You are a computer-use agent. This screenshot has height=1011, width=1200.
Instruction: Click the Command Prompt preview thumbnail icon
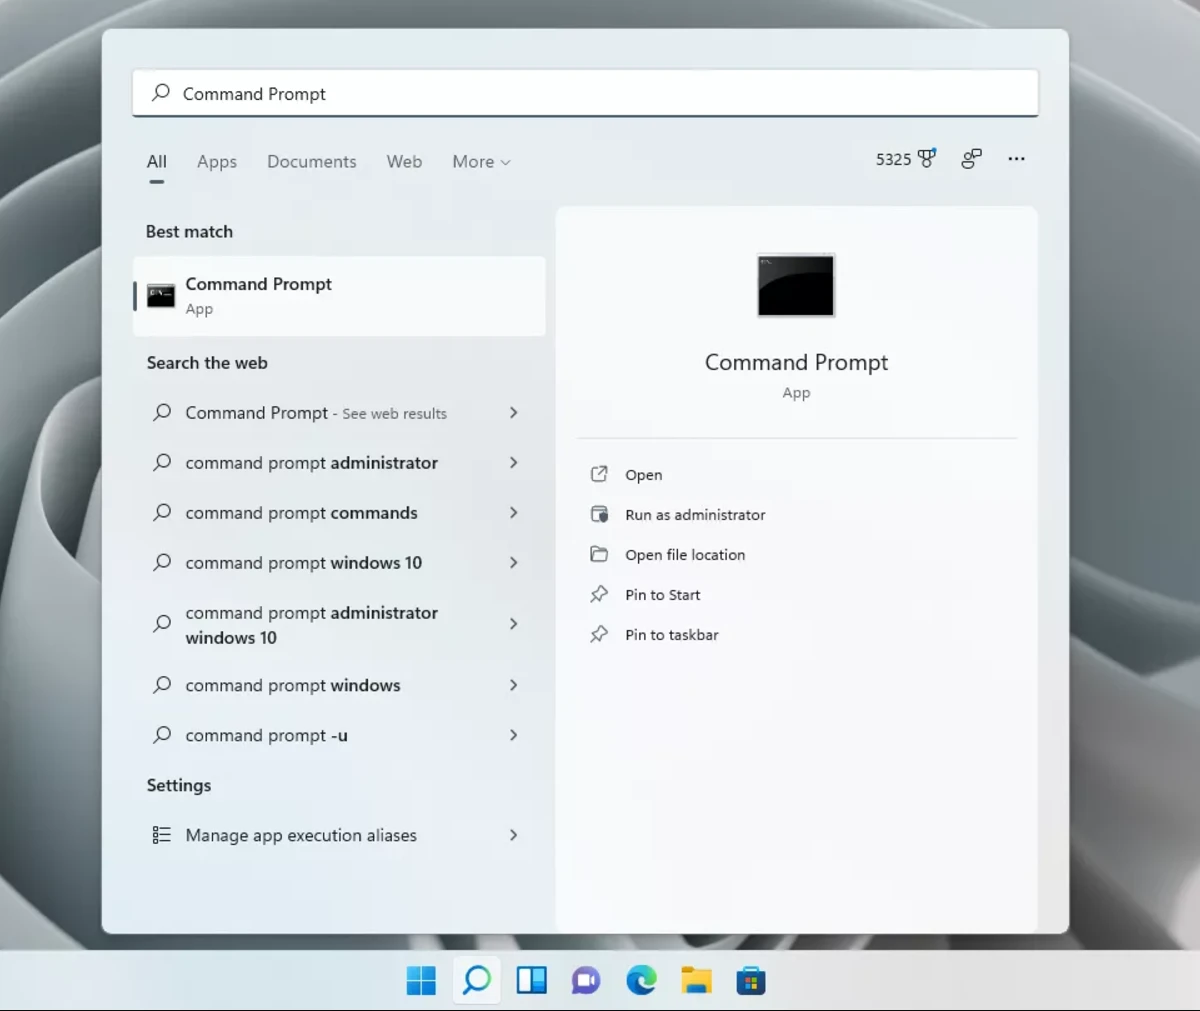[x=795, y=286]
